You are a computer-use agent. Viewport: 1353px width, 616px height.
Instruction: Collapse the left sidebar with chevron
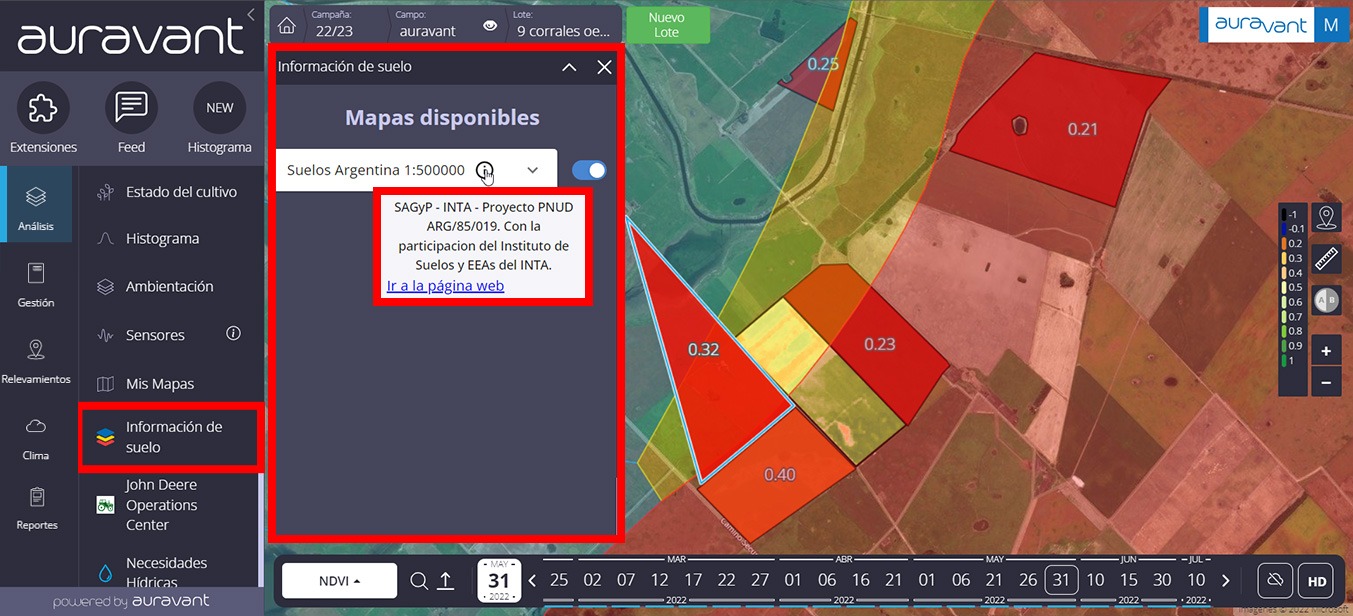250,14
